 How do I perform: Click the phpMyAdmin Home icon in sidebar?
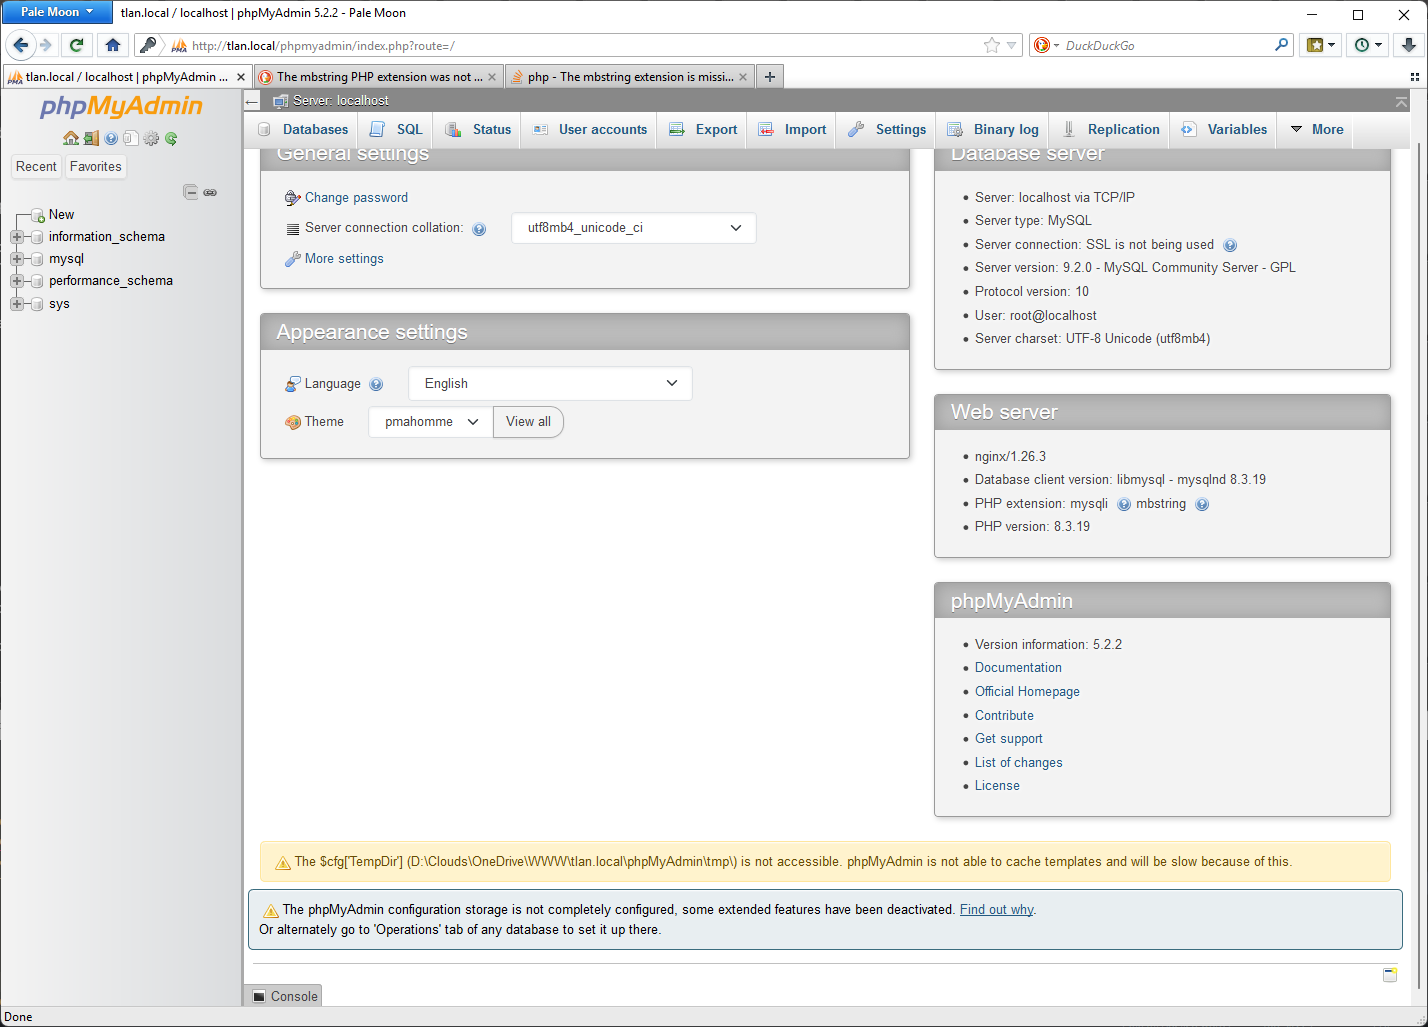tap(70, 139)
